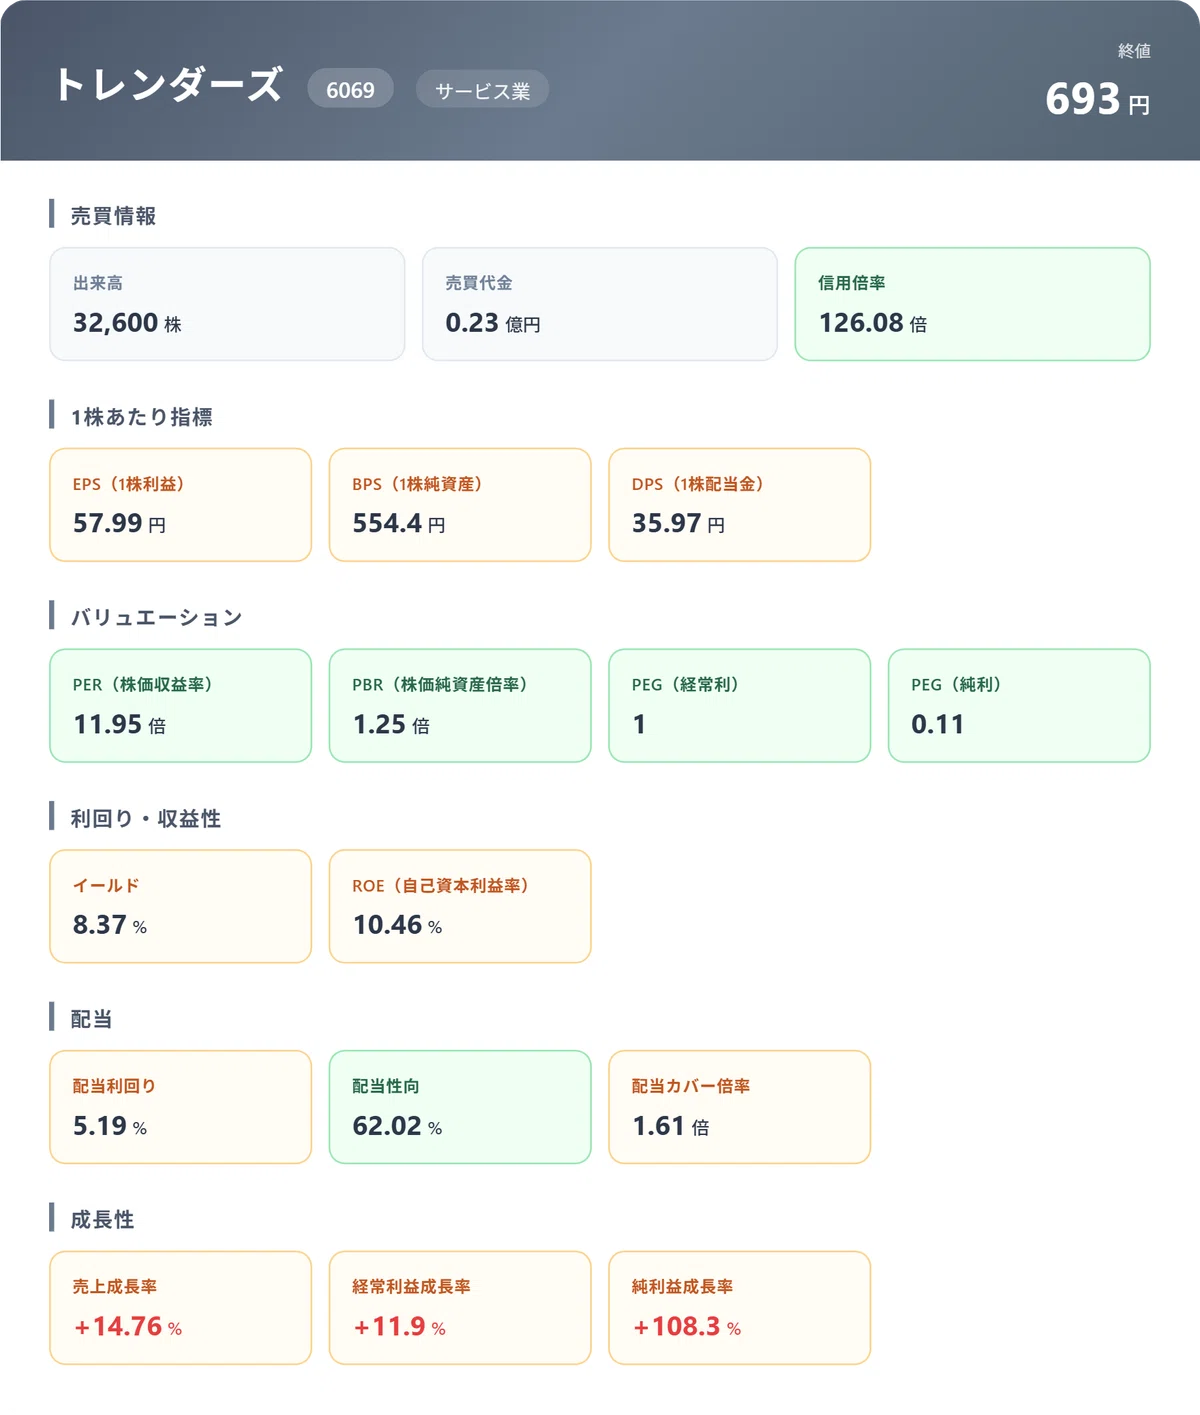
Task: Click the 8.37 % yield value
Action: [x=110, y=925]
